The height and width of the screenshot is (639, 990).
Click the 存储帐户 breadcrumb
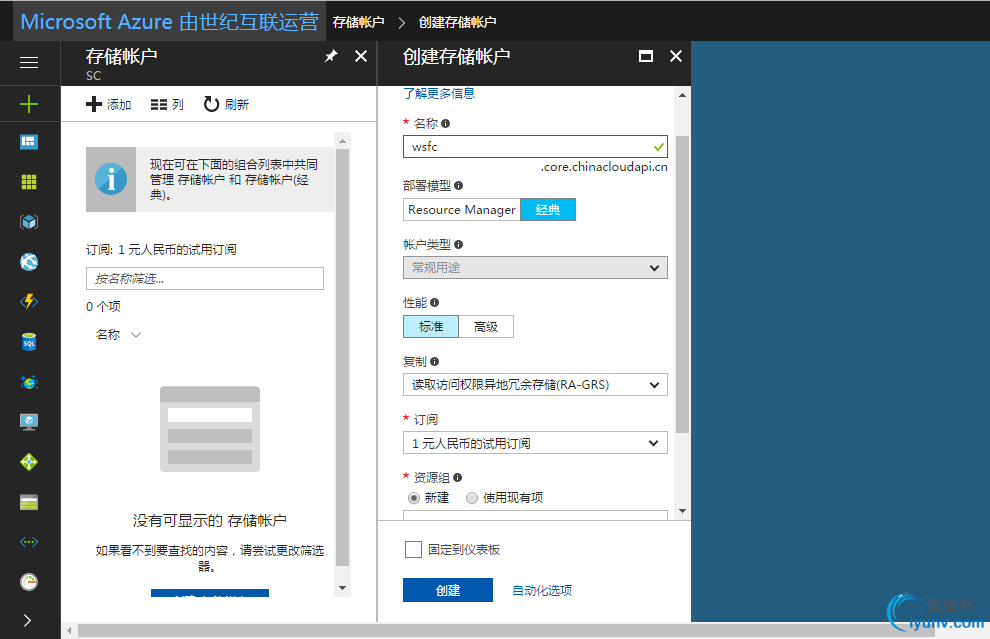pyautogui.click(x=358, y=22)
